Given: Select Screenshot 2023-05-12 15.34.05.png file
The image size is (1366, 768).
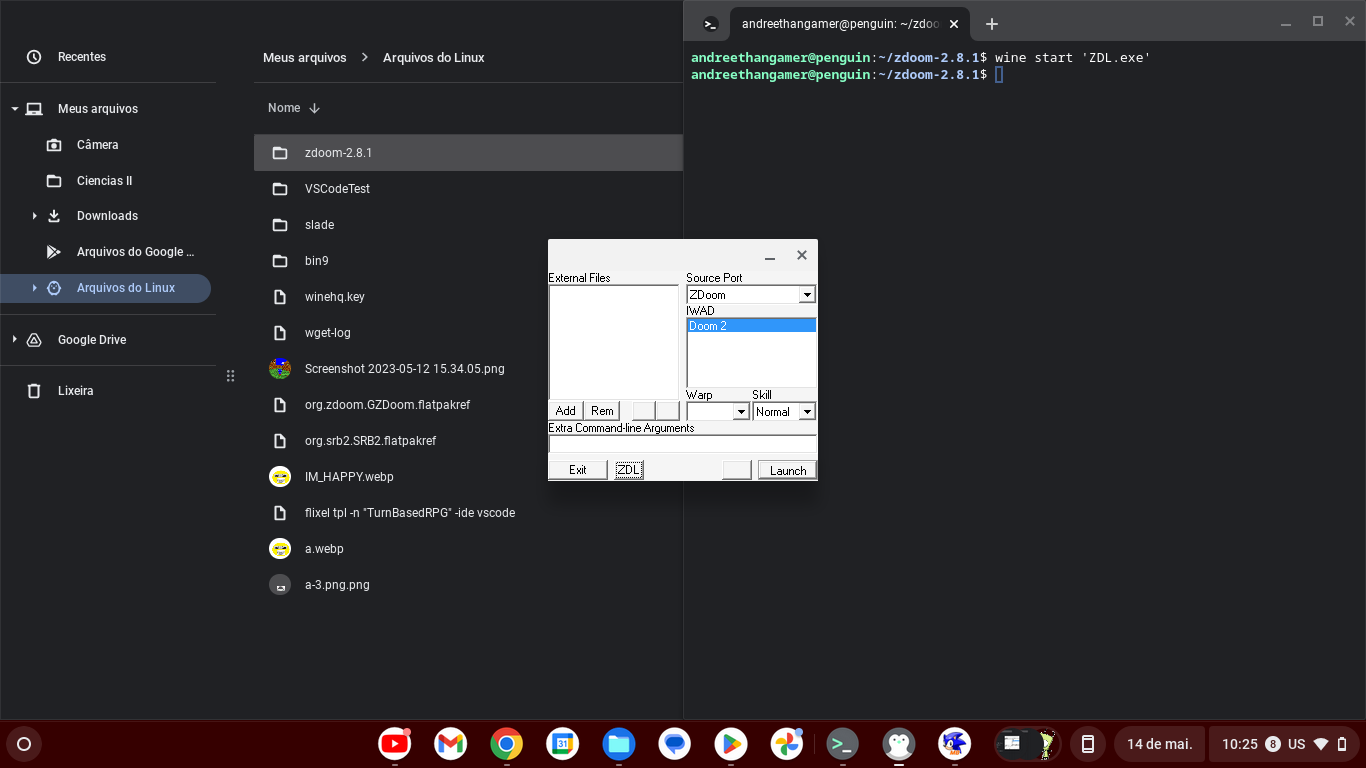Looking at the screenshot, I should point(400,369).
